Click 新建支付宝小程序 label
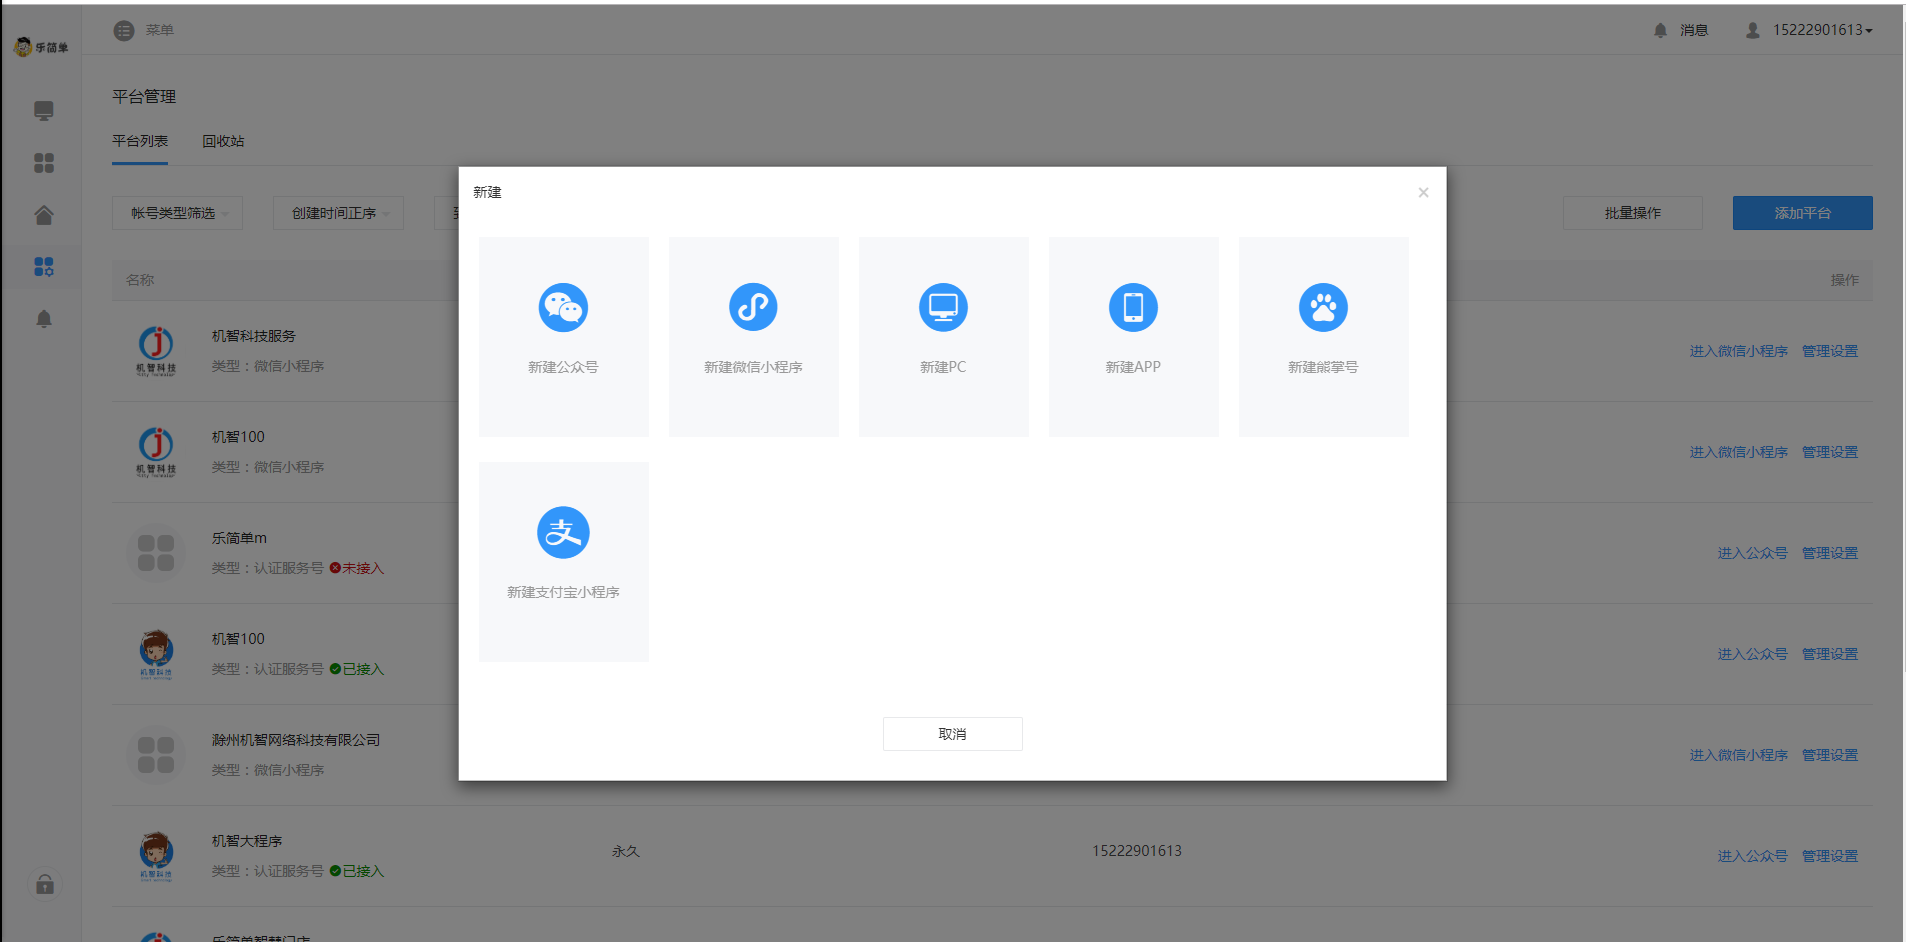The image size is (1906, 942). click(563, 592)
